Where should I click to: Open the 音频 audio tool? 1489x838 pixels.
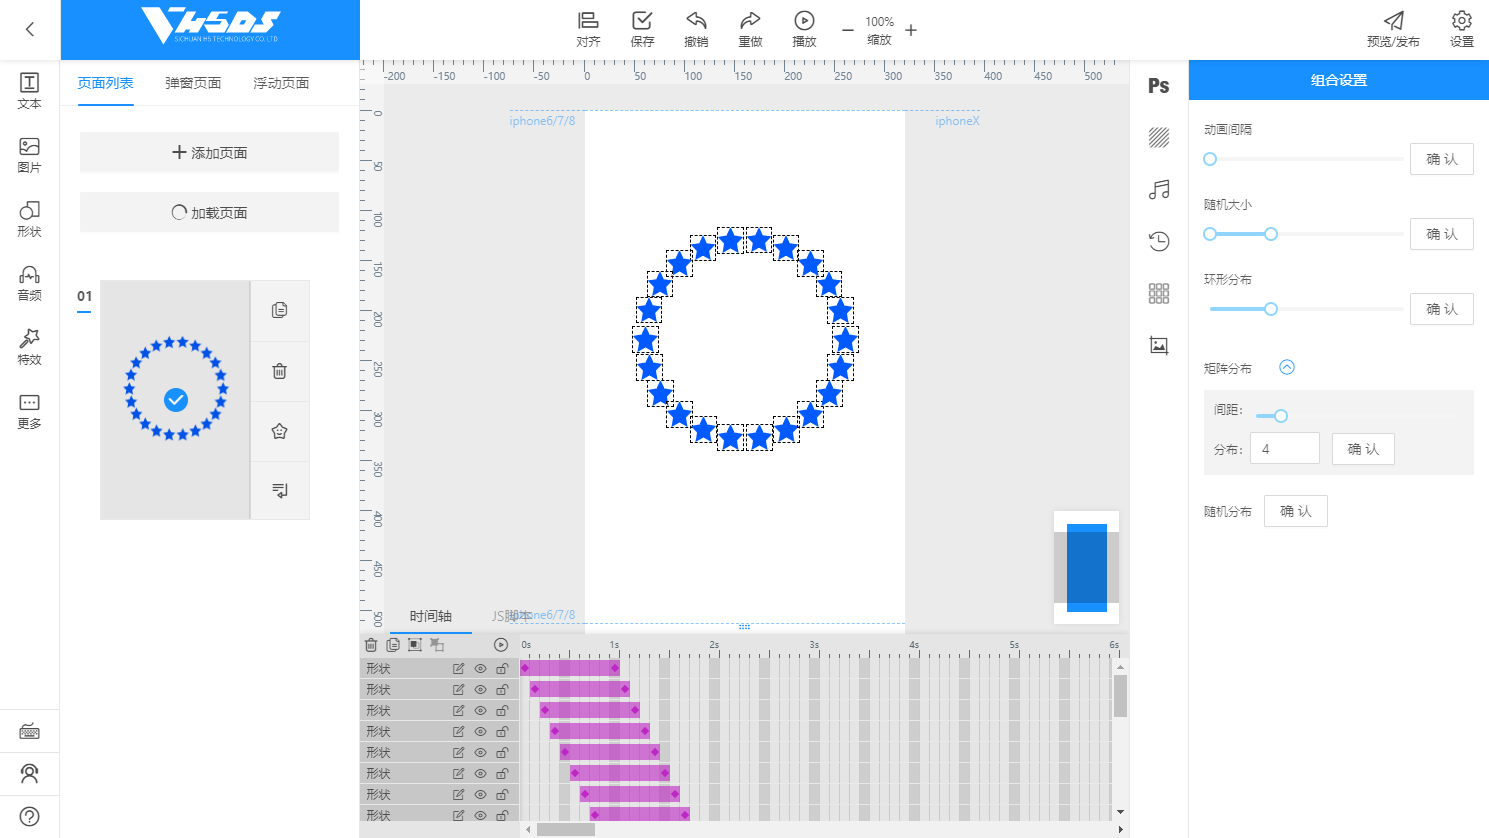pyautogui.click(x=30, y=283)
